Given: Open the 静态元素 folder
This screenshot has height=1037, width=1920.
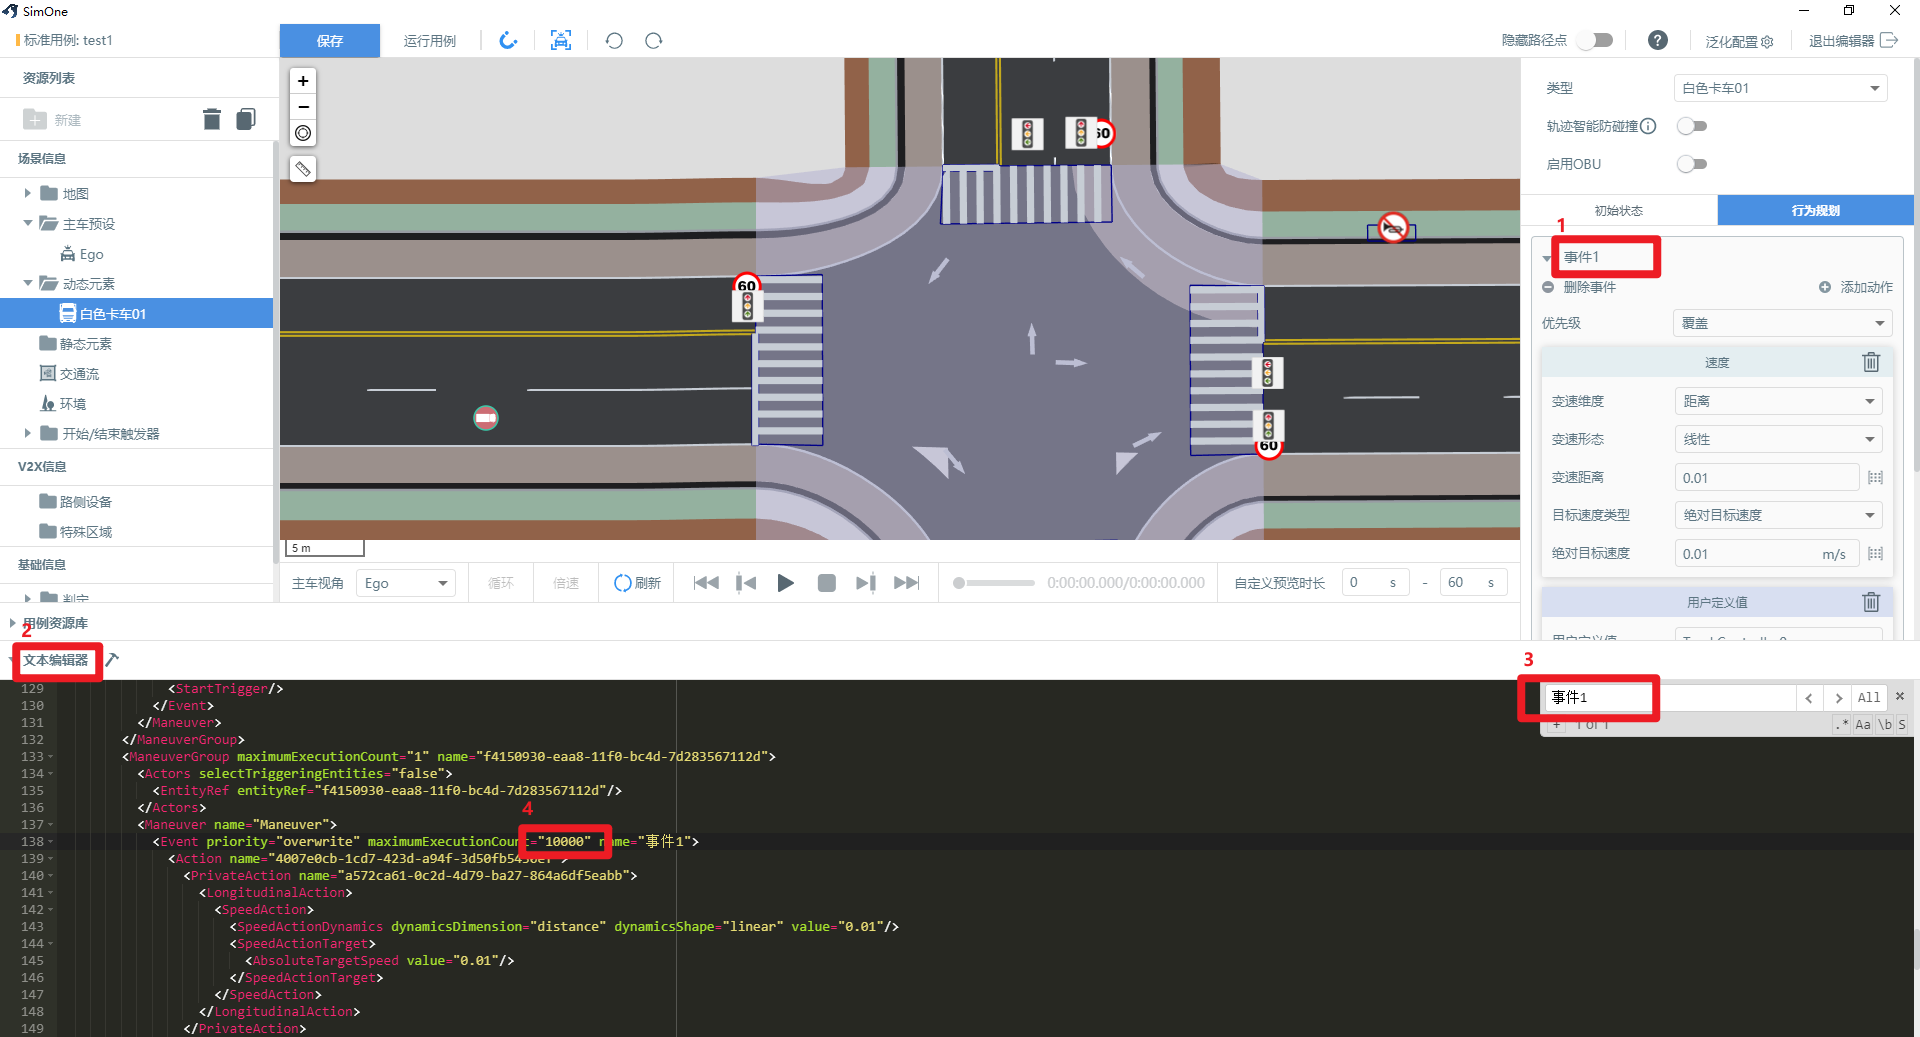Looking at the screenshot, I should (x=76, y=344).
